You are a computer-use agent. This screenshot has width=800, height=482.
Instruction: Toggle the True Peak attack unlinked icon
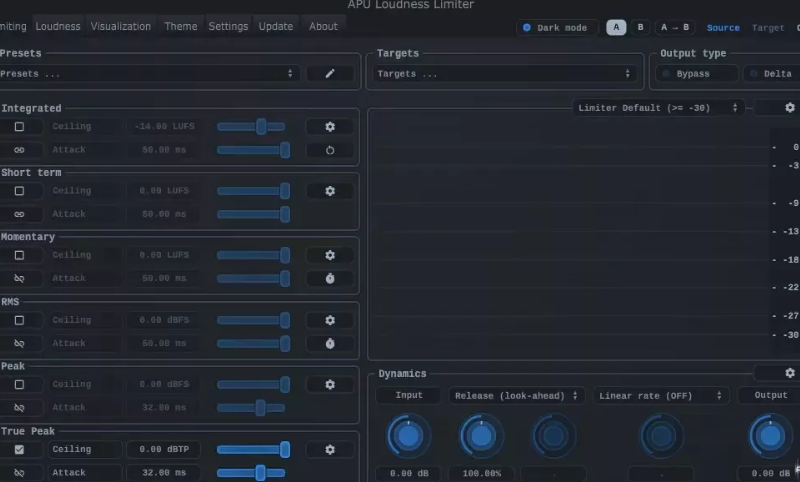(19, 473)
